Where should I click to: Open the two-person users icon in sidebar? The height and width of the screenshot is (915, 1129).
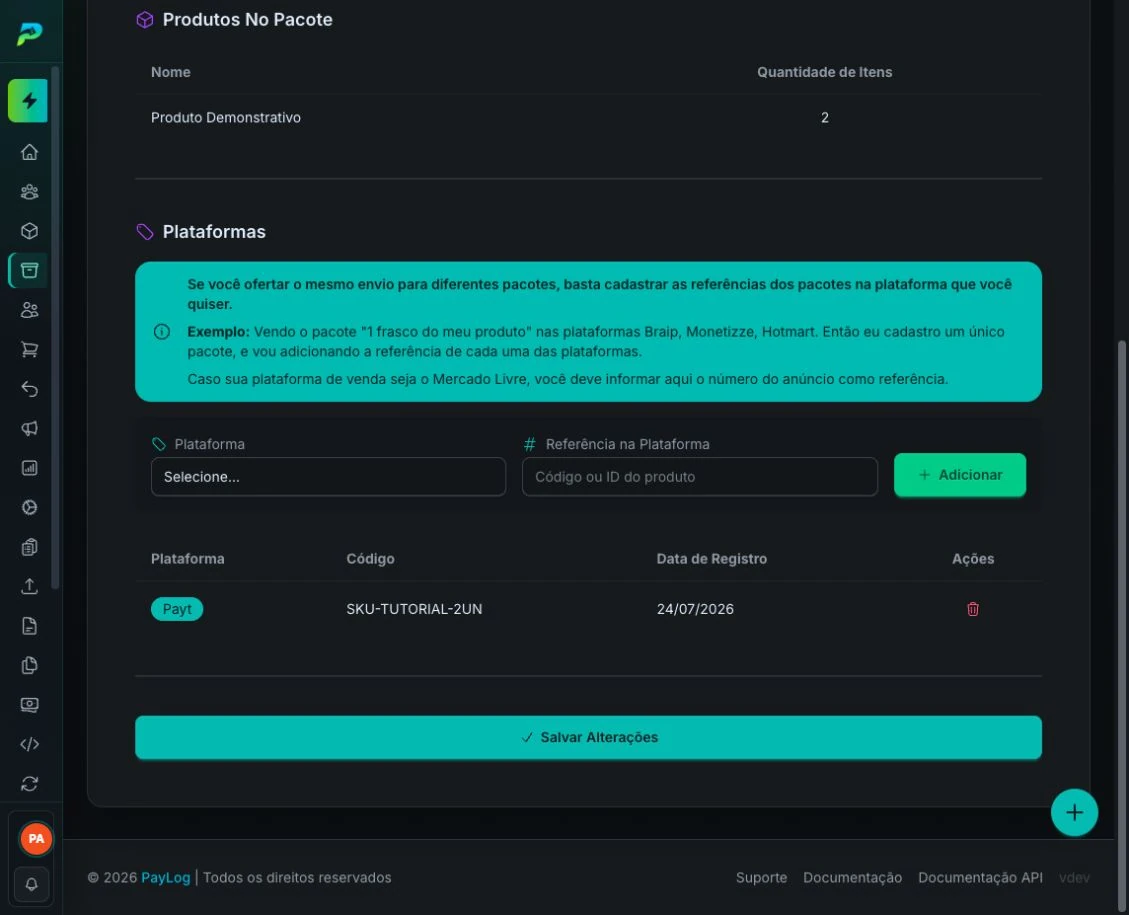coord(30,310)
